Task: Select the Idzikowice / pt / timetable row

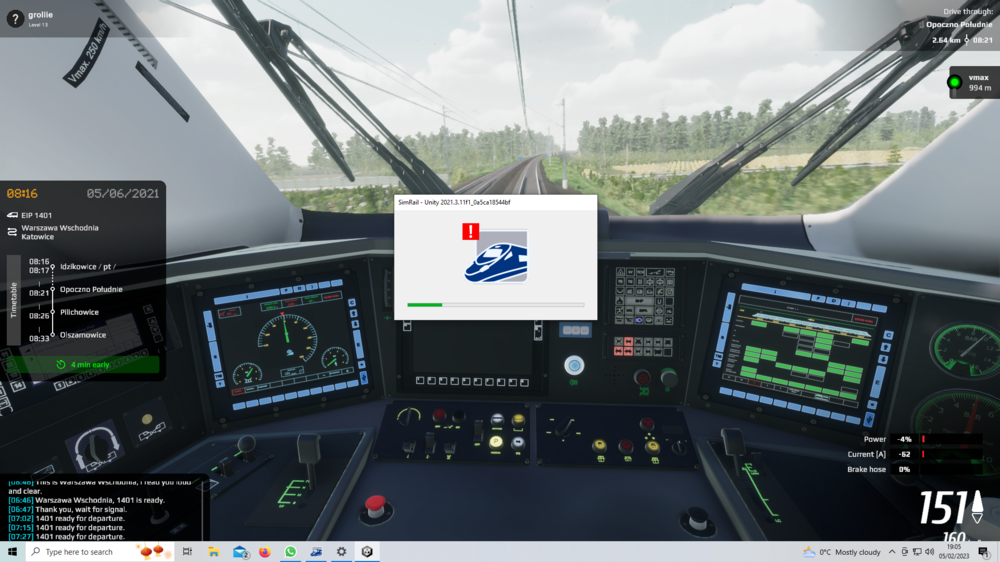Action: 88,267
